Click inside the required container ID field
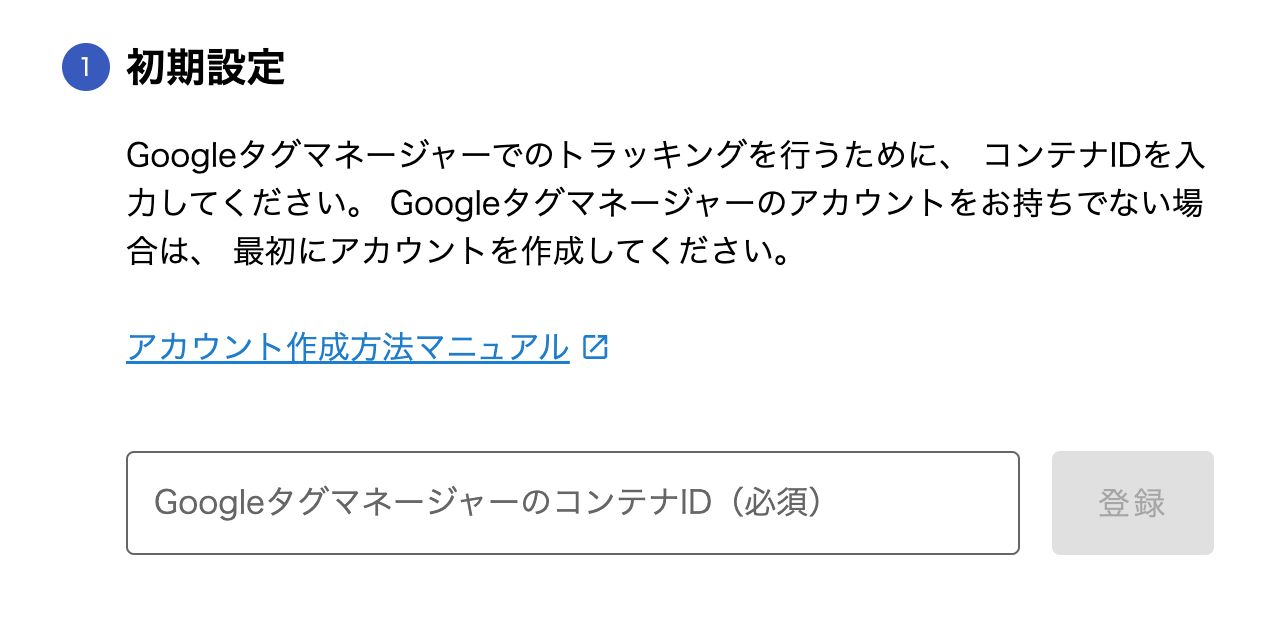This screenshot has width=1276, height=628. click(573, 503)
